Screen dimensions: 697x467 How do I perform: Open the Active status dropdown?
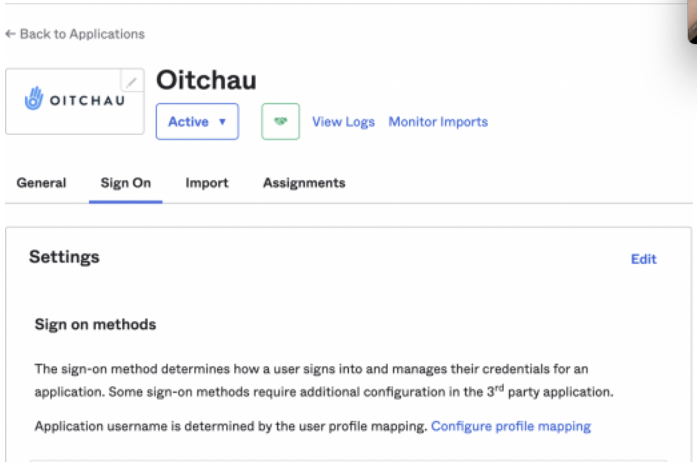(x=197, y=122)
